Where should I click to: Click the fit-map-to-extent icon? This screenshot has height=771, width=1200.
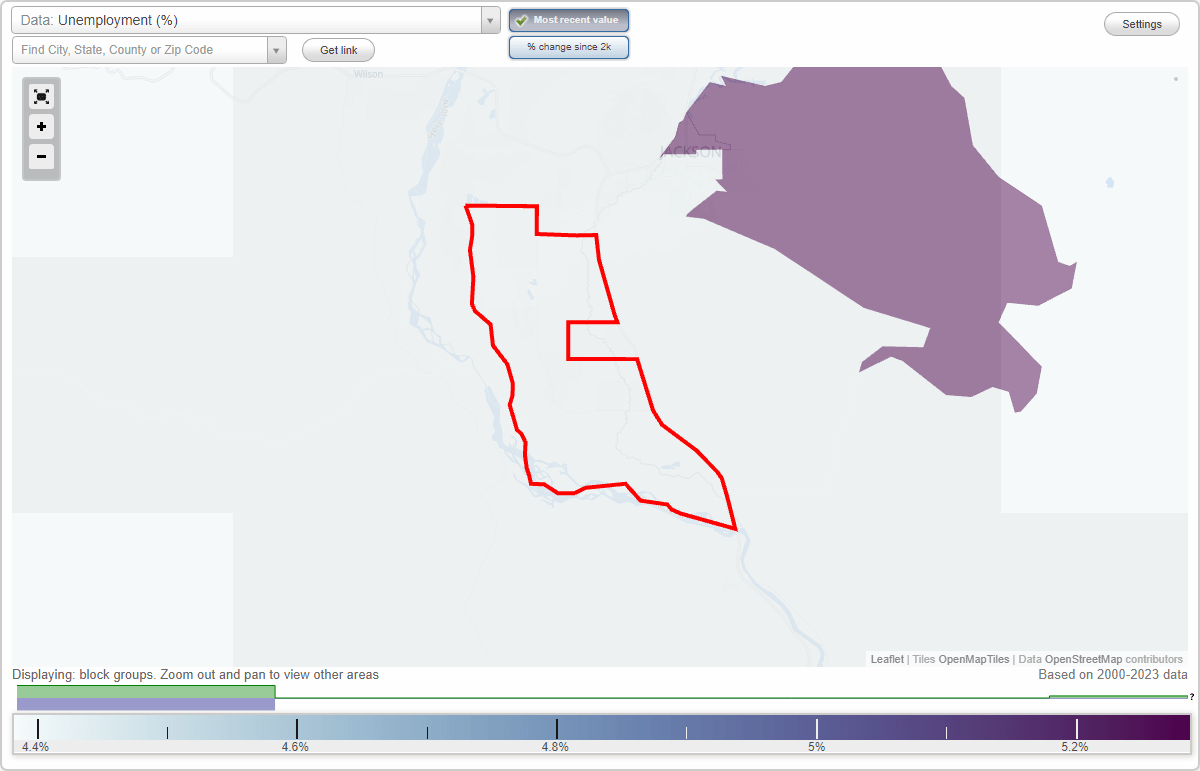coord(41,96)
